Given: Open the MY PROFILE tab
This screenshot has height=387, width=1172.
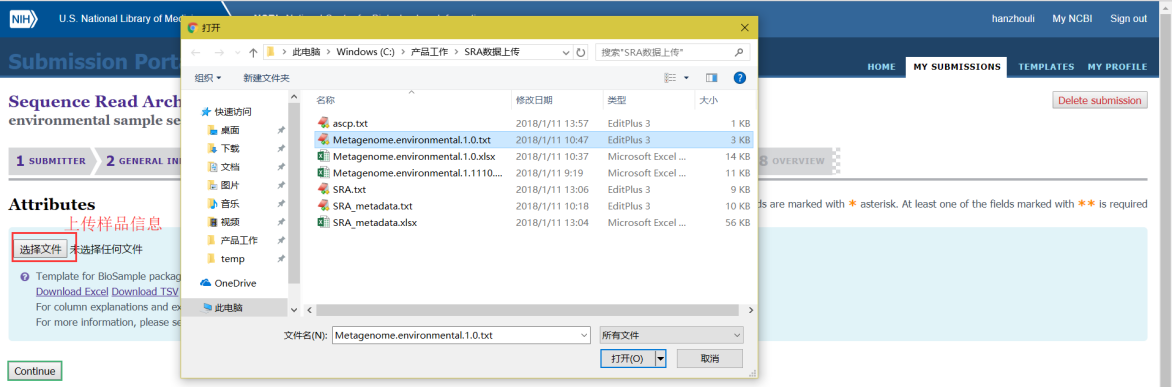Looking at the screenshot, I should click(1117, 66).
